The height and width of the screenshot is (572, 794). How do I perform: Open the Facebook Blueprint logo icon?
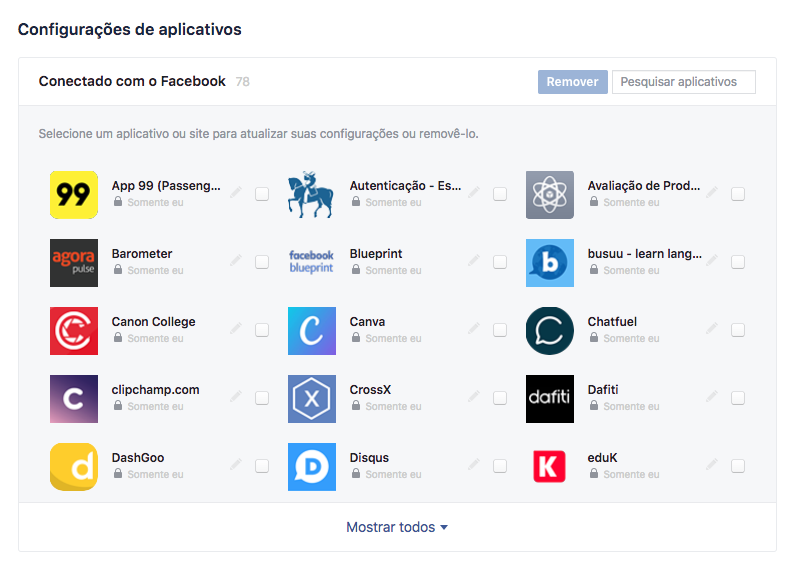coord(311,262)
